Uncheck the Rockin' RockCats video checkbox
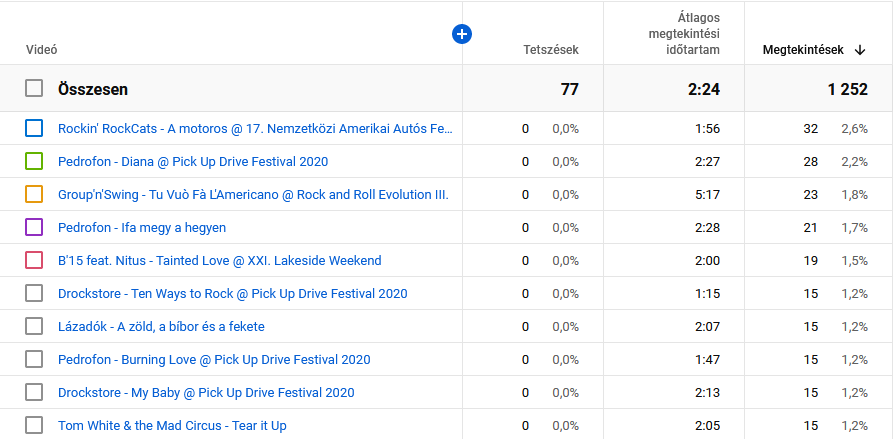This screenshot has width=893, height=439. click(x=34, y=128)
